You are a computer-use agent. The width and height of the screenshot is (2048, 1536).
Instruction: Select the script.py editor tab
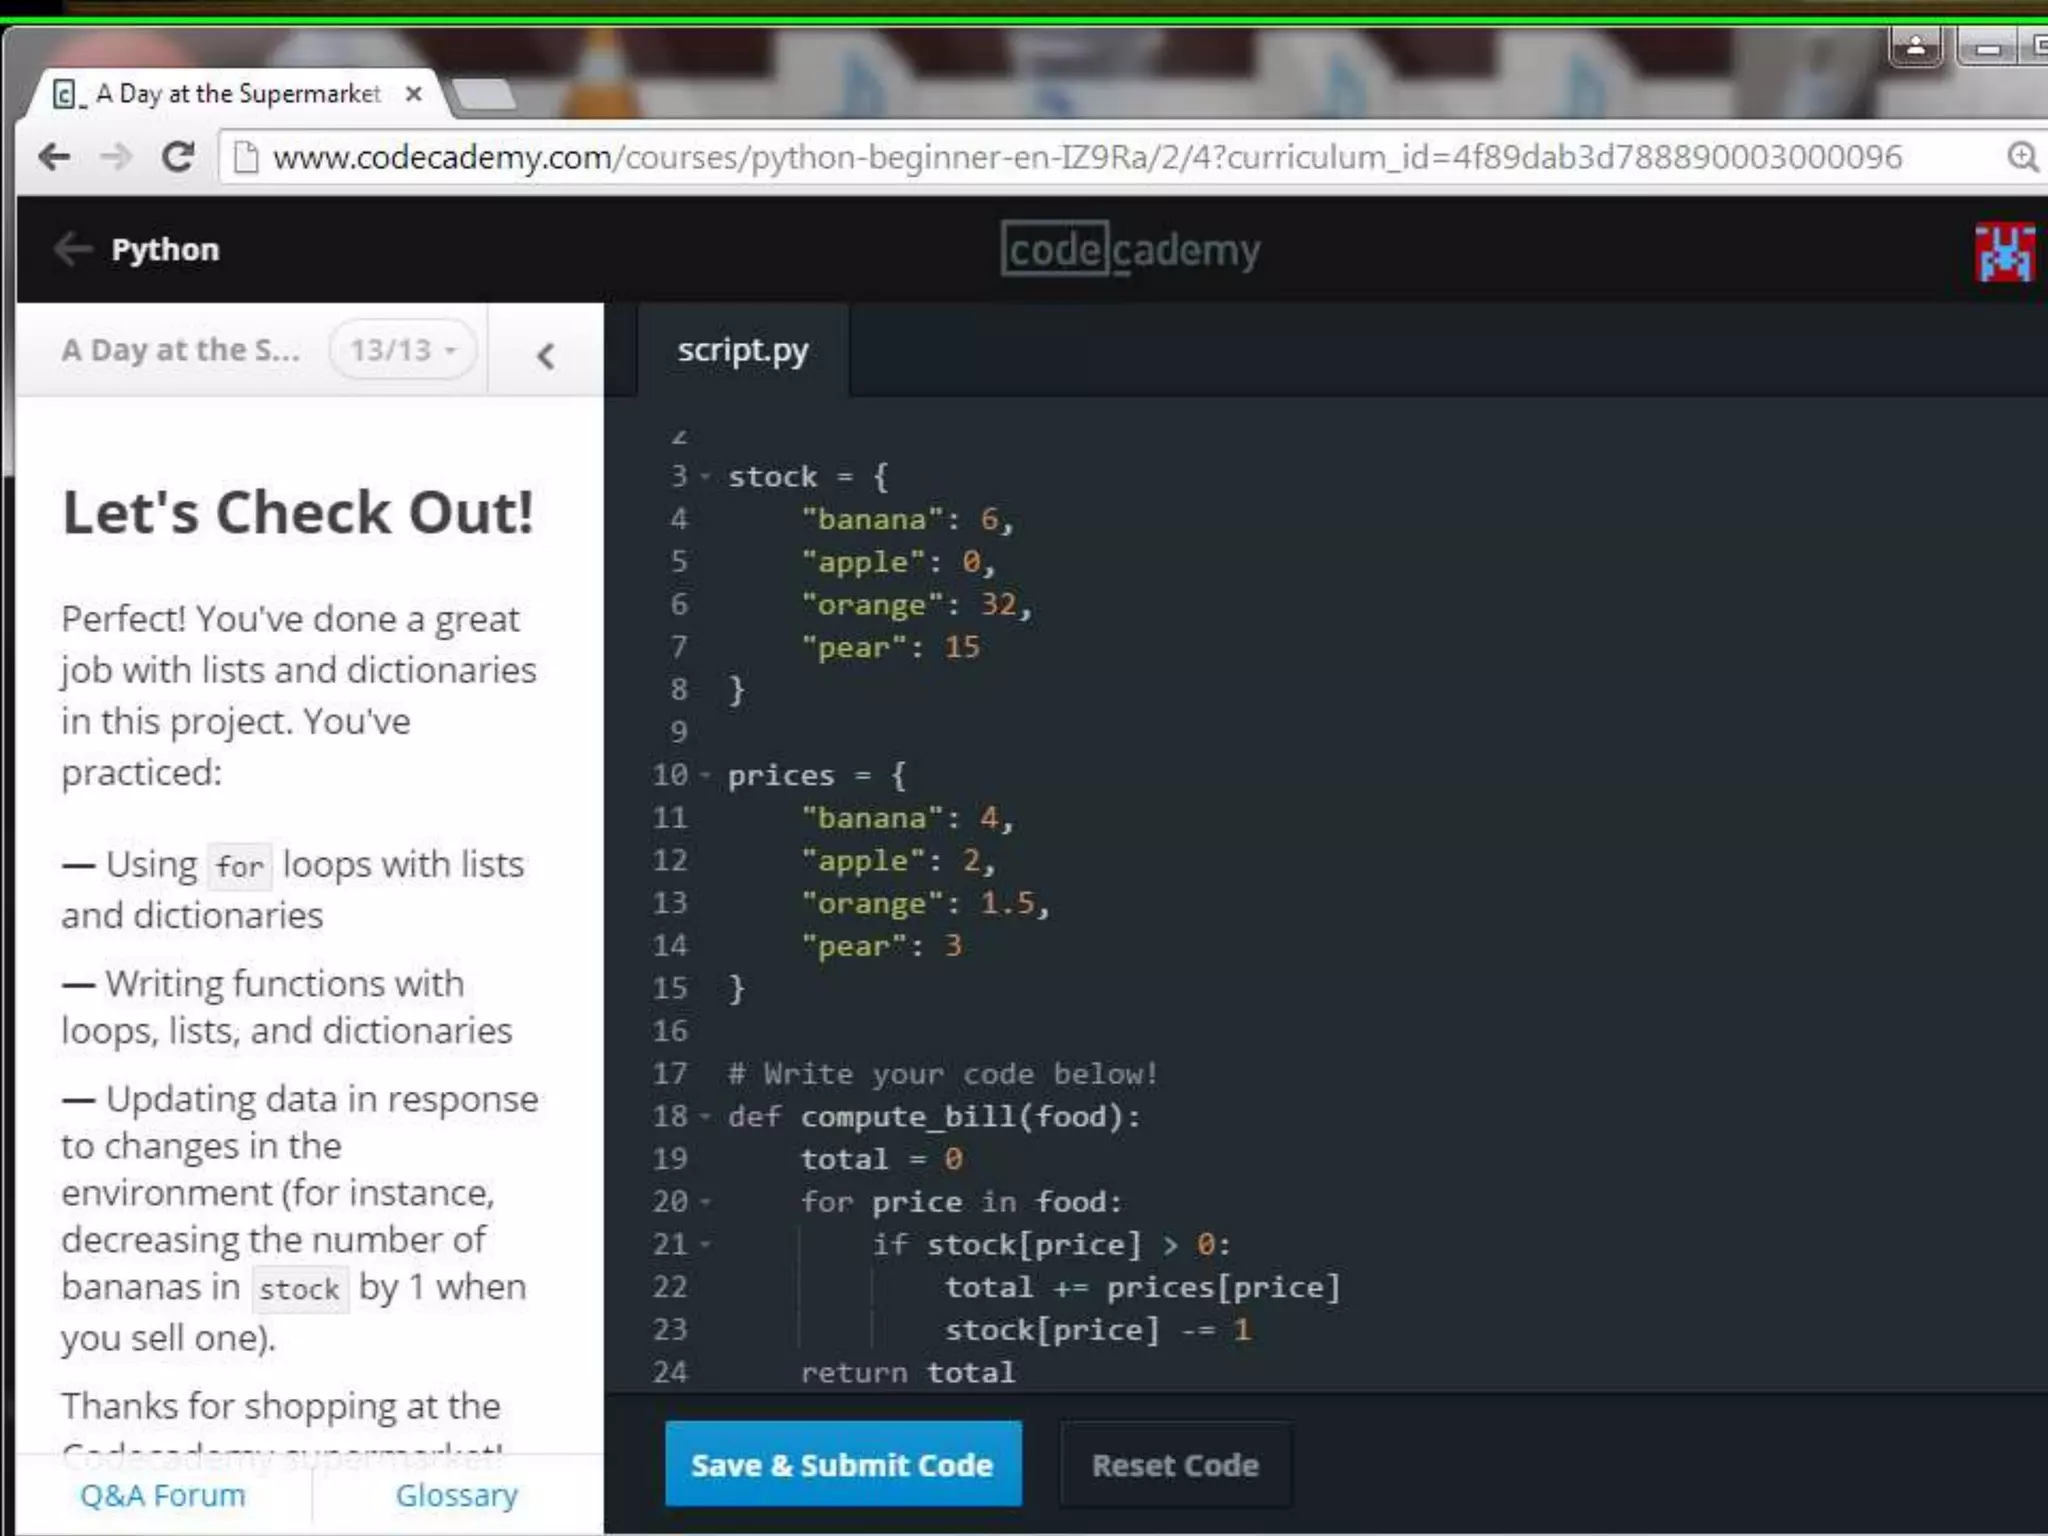743,350
